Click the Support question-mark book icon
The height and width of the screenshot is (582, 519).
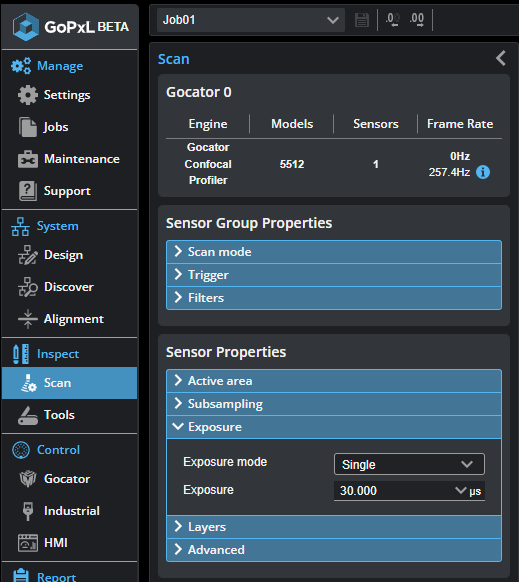coord(28,191)
